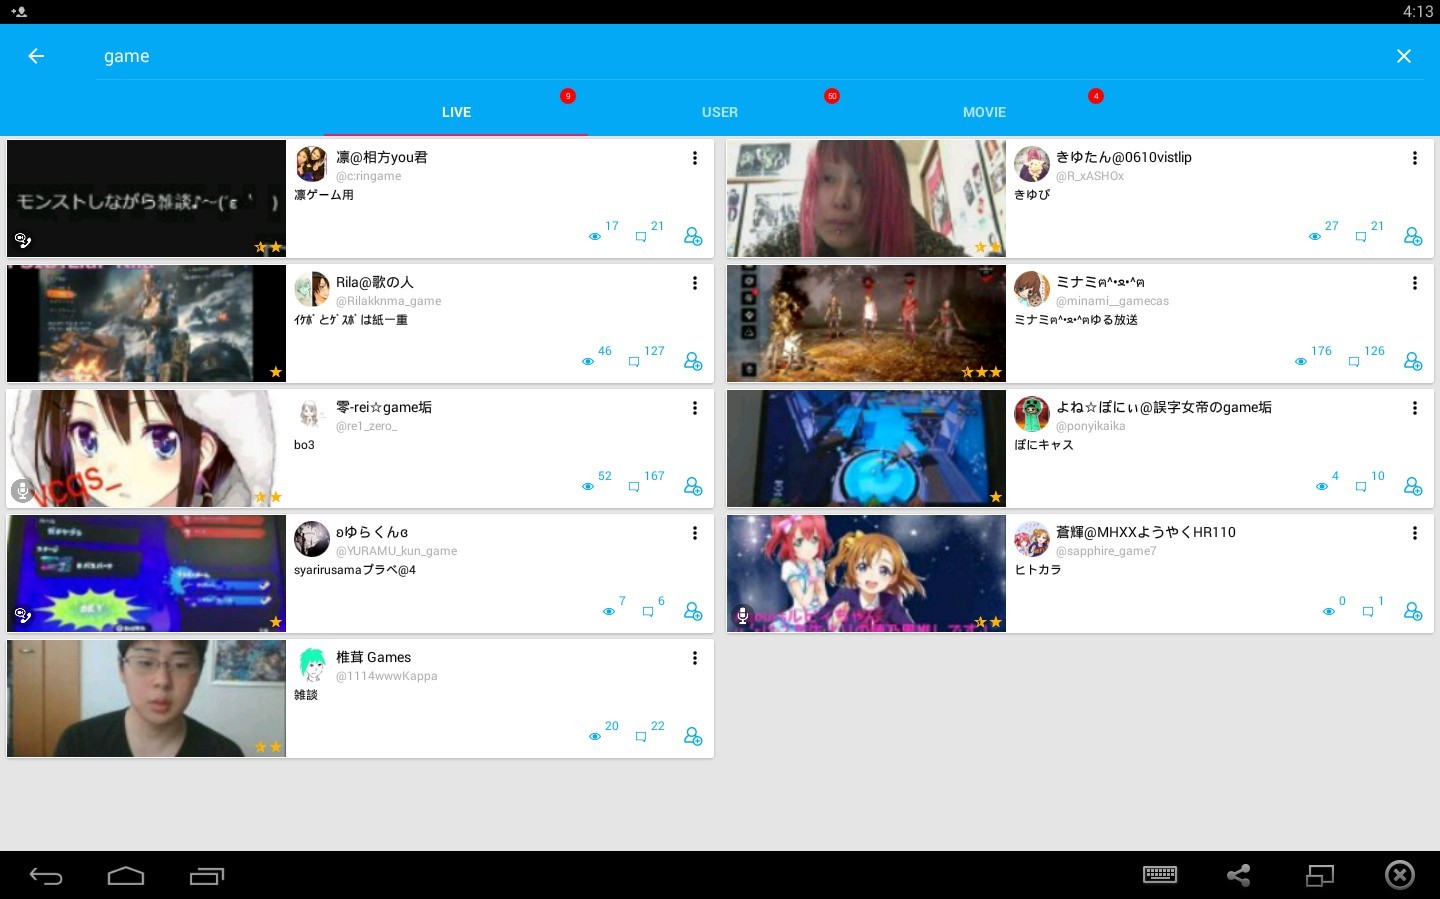Tap the share icon in the navigation bar
1440x899 pixels.
click(1239, 875)
